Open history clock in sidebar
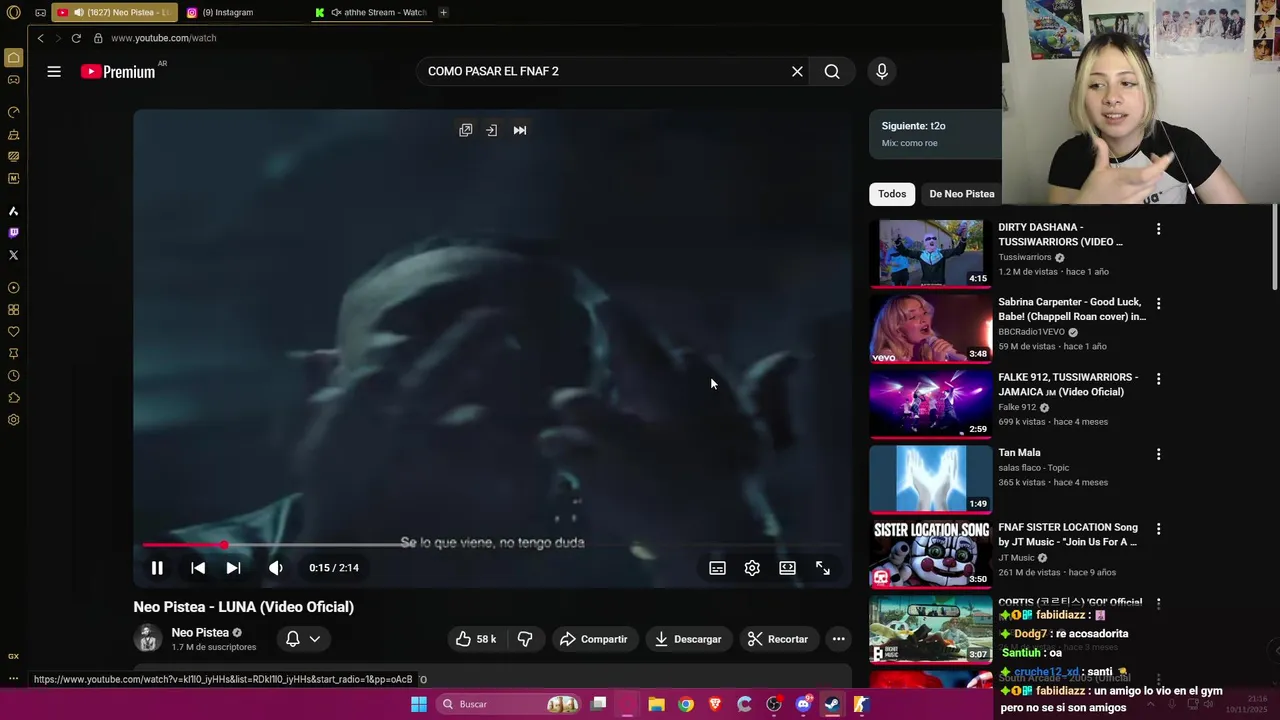This screenshot has width=1280, height=720. click(x=13, y=376)
